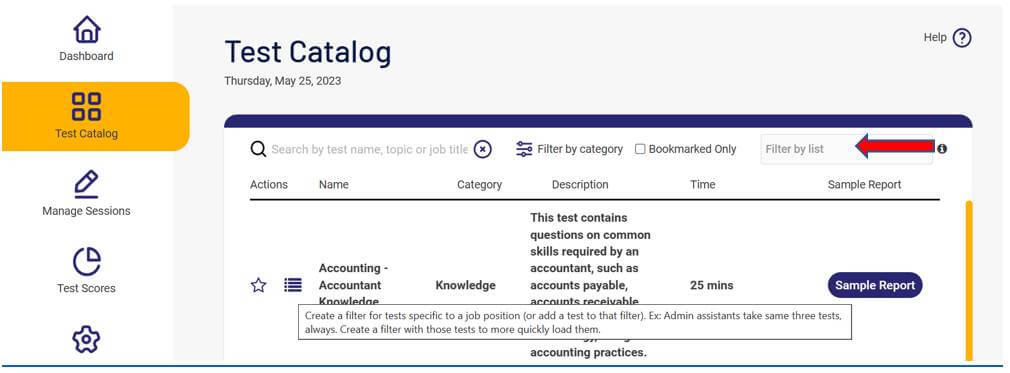Enable the Bookmarked Only checkbox
Viewport: 1010px width, 373px height.
tap(640, 149)
